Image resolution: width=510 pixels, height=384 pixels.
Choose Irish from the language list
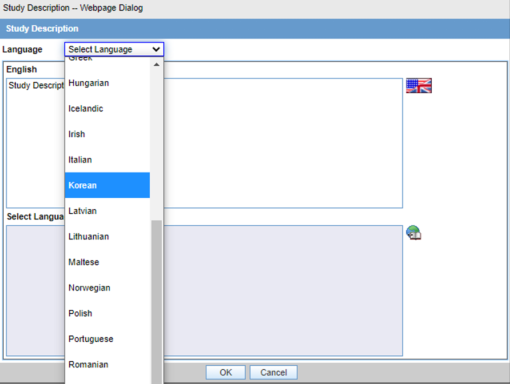click(107, 134)
